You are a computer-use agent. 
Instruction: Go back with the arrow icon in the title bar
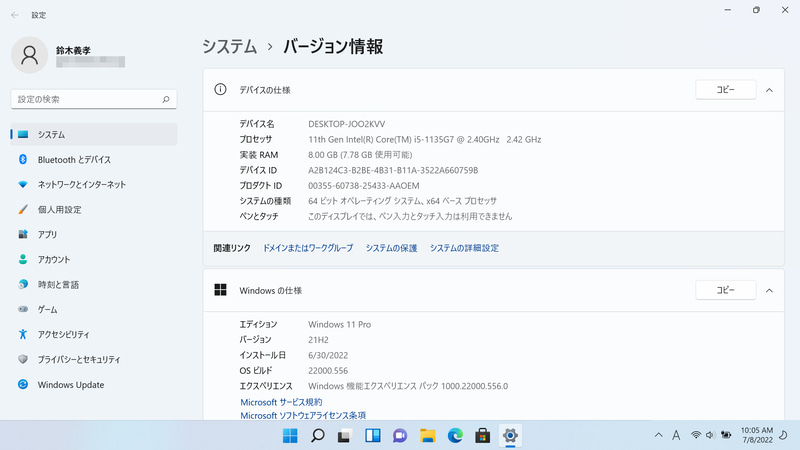(x=15, y=15)
